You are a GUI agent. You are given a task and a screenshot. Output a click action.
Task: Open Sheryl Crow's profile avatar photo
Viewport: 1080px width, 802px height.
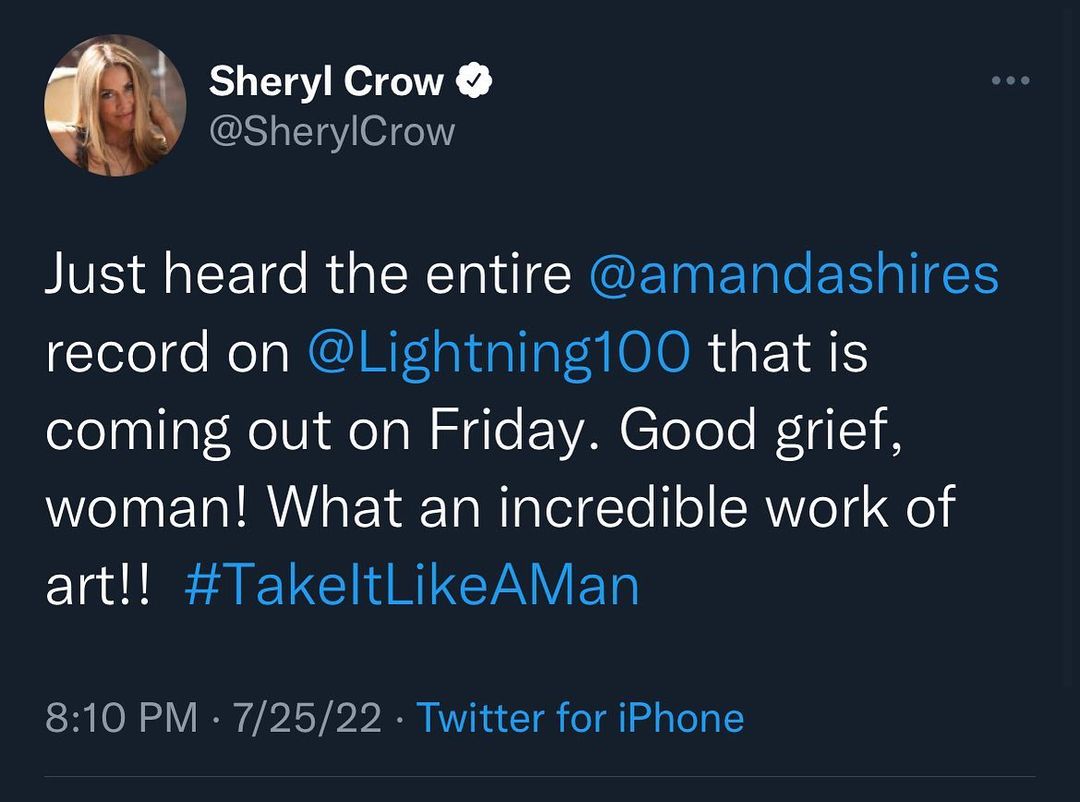coord(115,105)
